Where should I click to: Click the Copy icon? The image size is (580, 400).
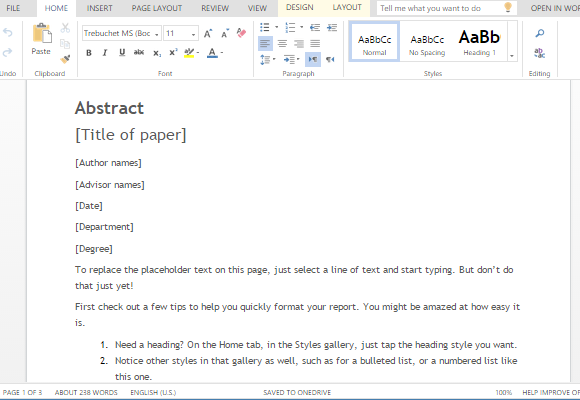tap(65, 44)
